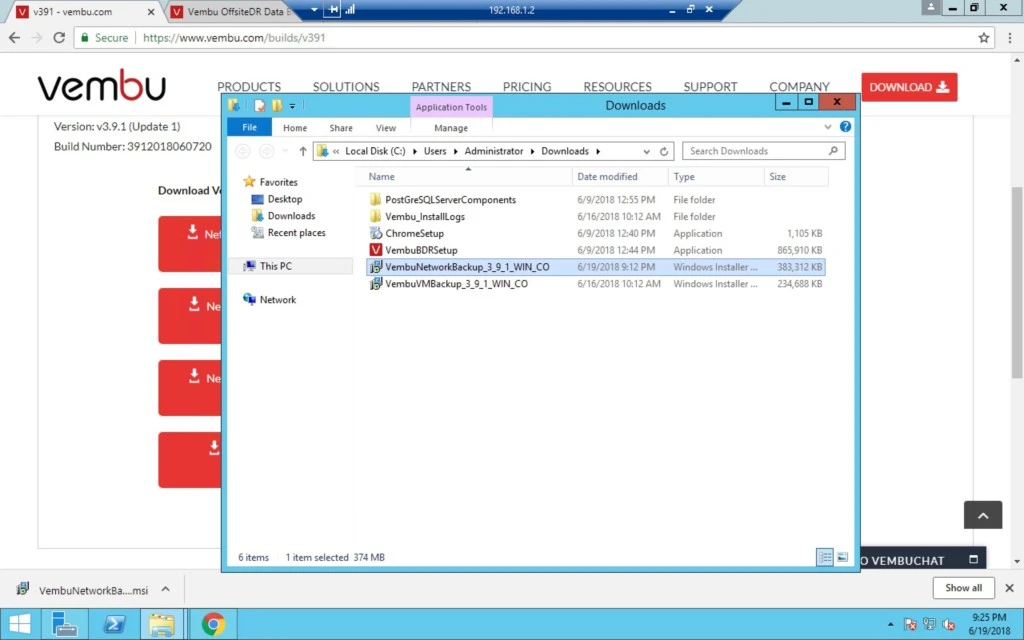
Task: Expand the Explorer ribbon chevron
Action: click(x=827, y=127)
